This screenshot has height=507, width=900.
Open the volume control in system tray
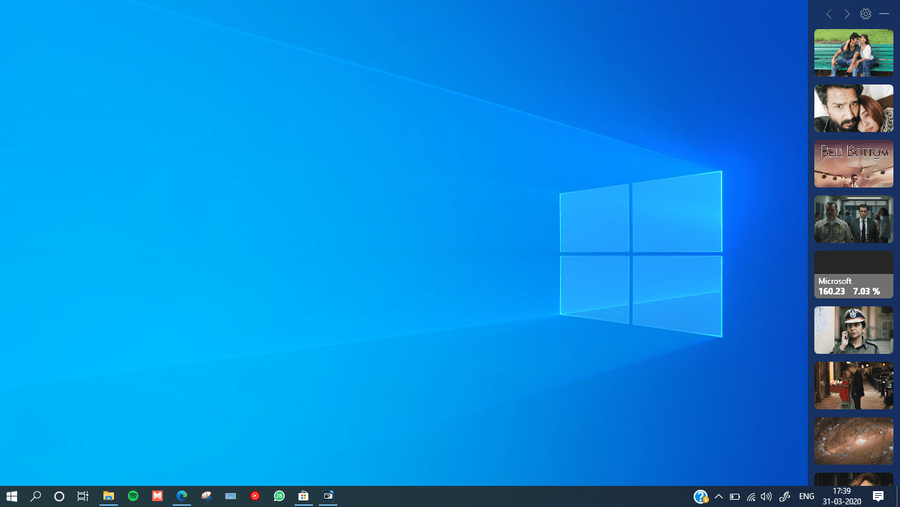click(766, 496)
